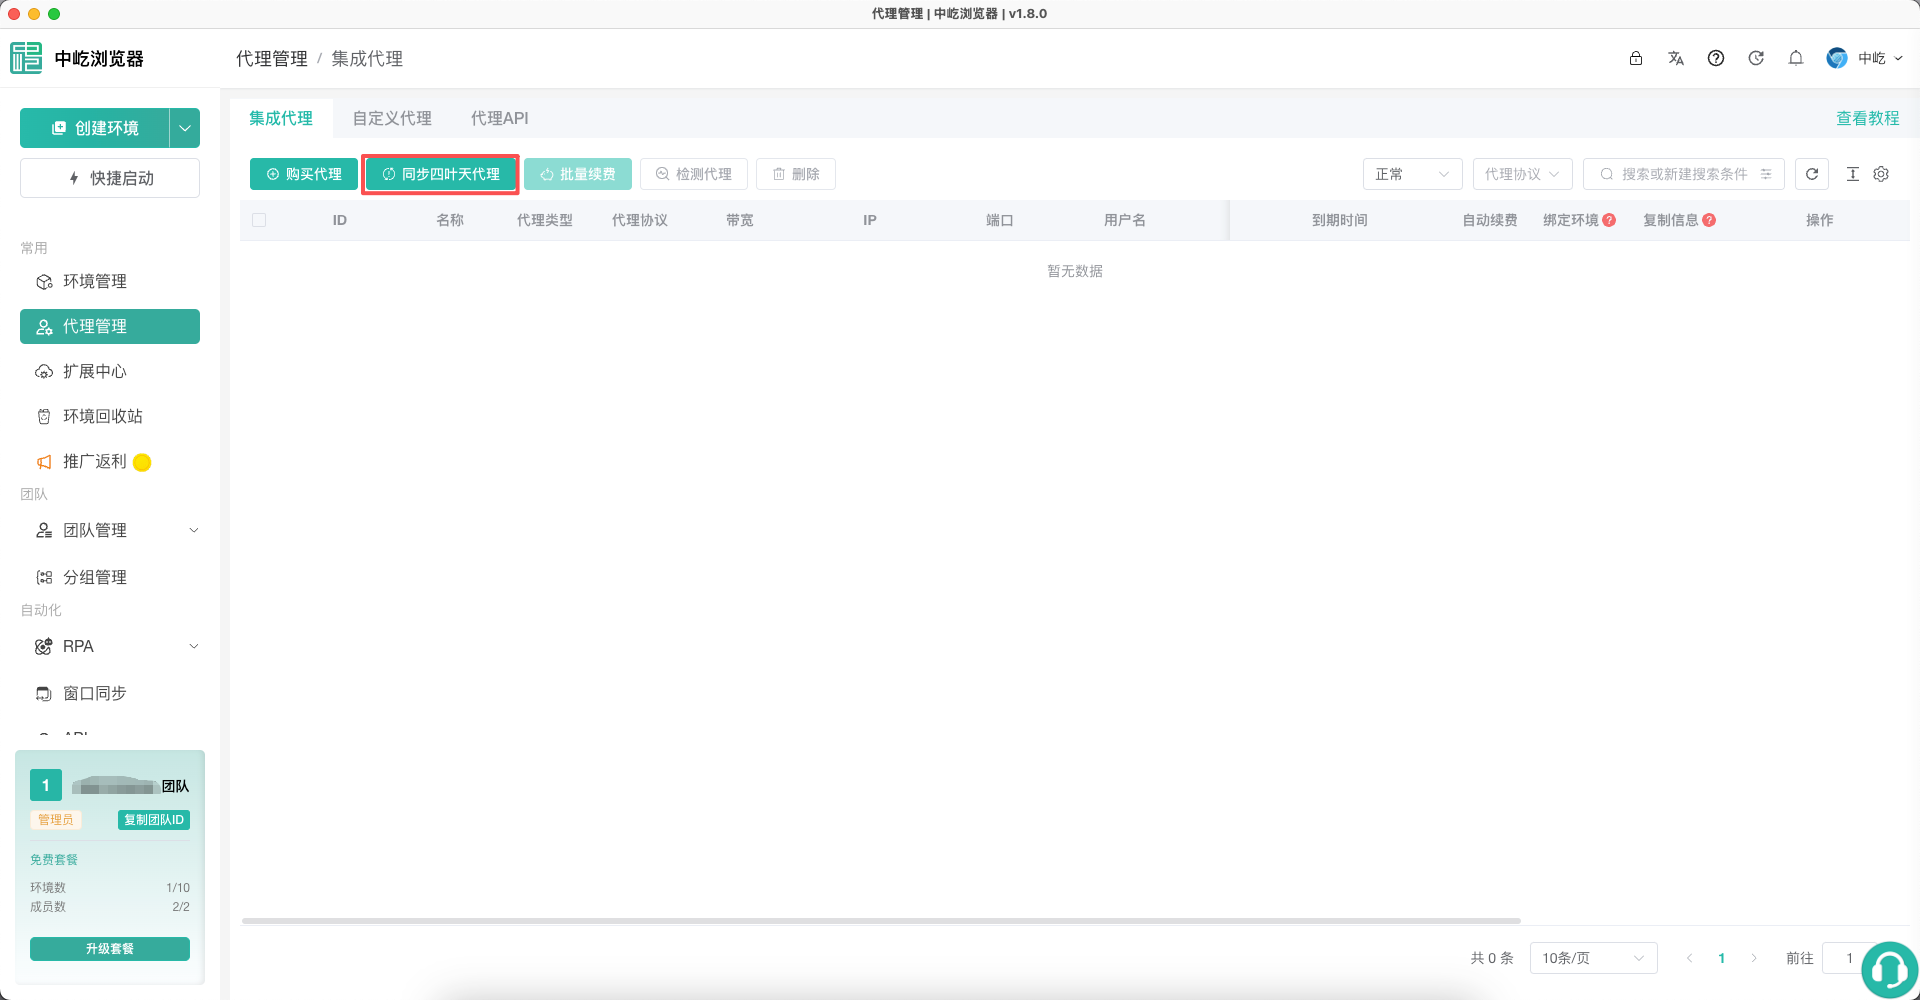Viewport: 1920px width, 1000px height.
Task: Open the 10条/页 page size dropdown
Action: 1593,958
